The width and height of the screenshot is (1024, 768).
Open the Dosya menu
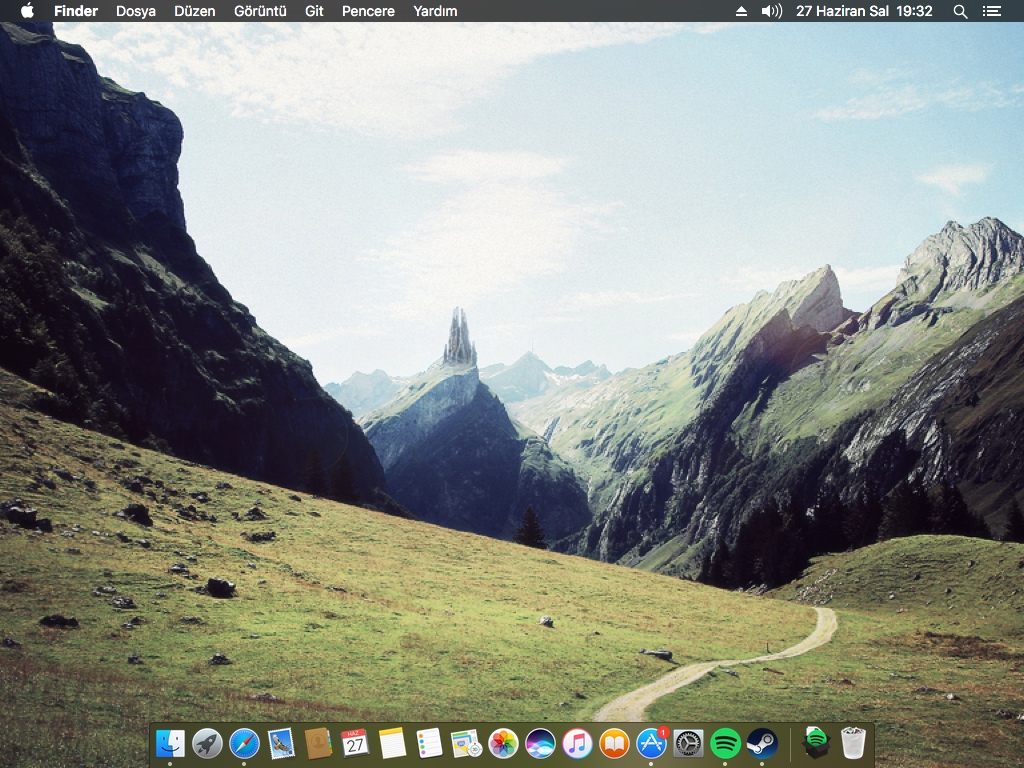[135, 11]
